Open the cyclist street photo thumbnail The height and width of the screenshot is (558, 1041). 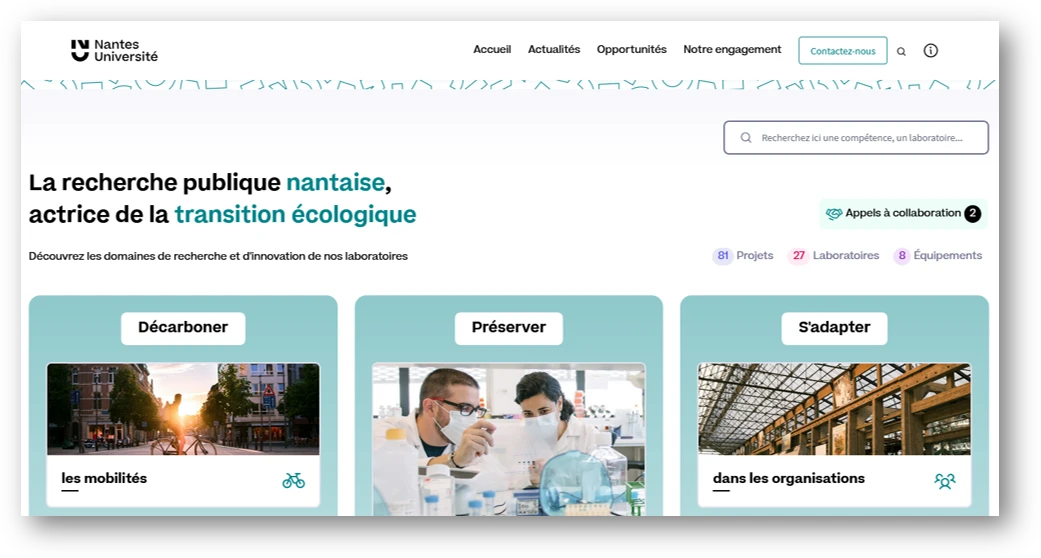coord(183,409)
